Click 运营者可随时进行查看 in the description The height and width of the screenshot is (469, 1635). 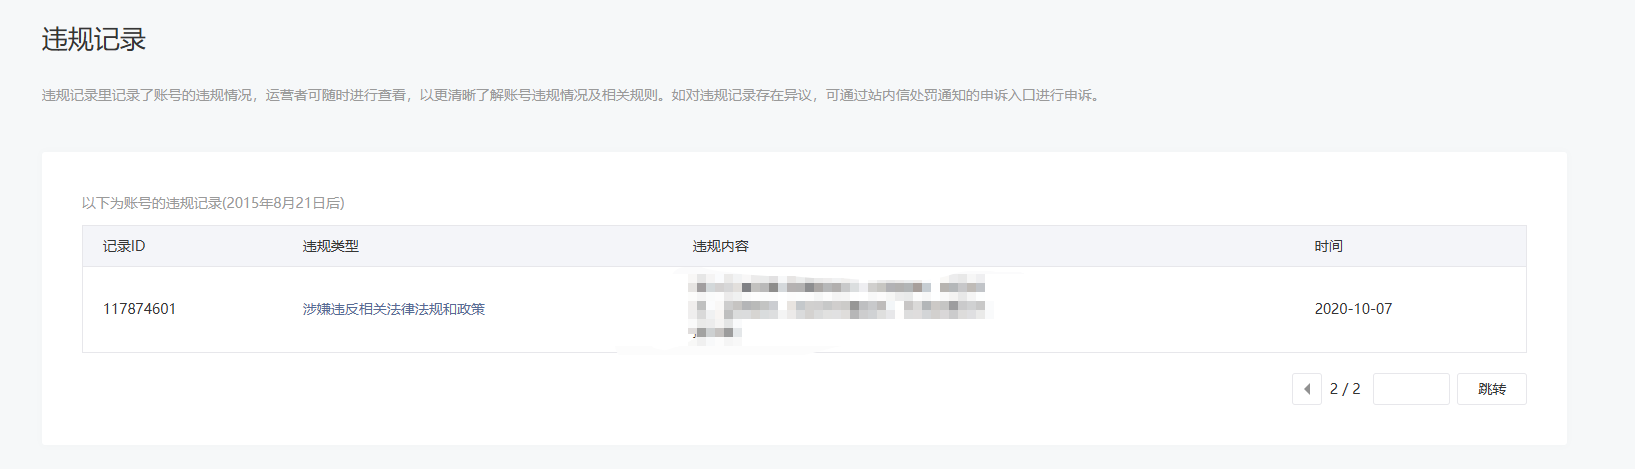(336, 95)
